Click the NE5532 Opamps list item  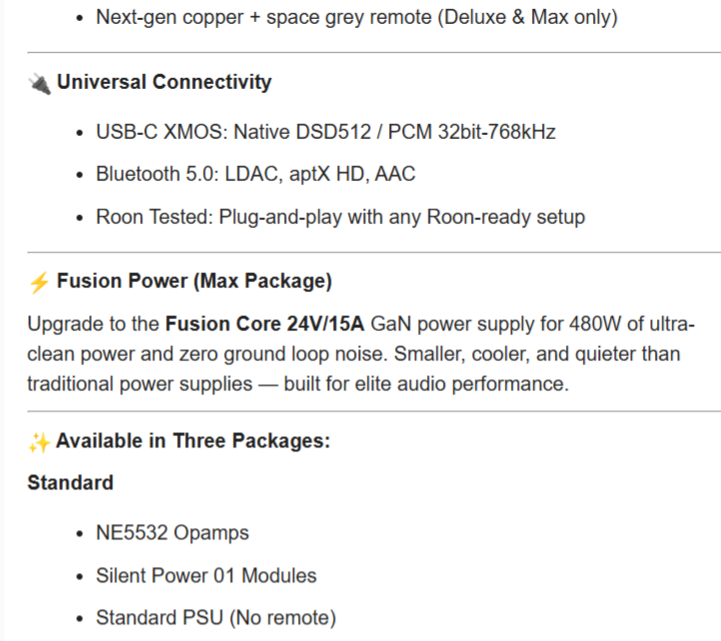tap(172, 533)
